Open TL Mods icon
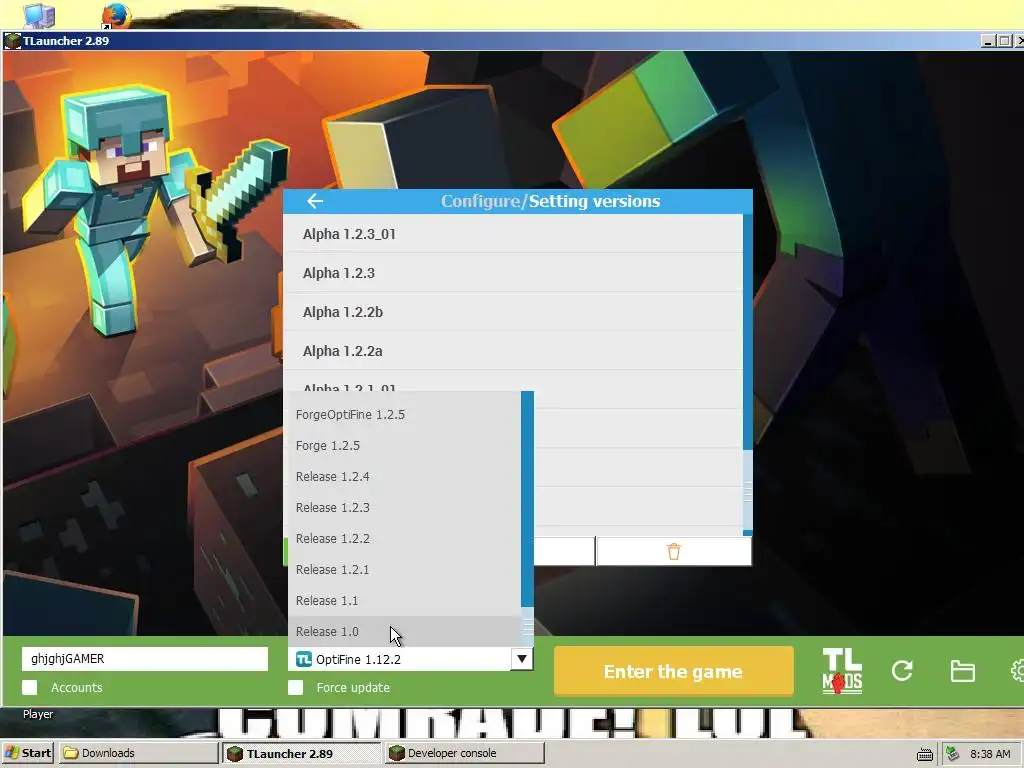This screenshot has width=1024, height=768. click(842, 671)
